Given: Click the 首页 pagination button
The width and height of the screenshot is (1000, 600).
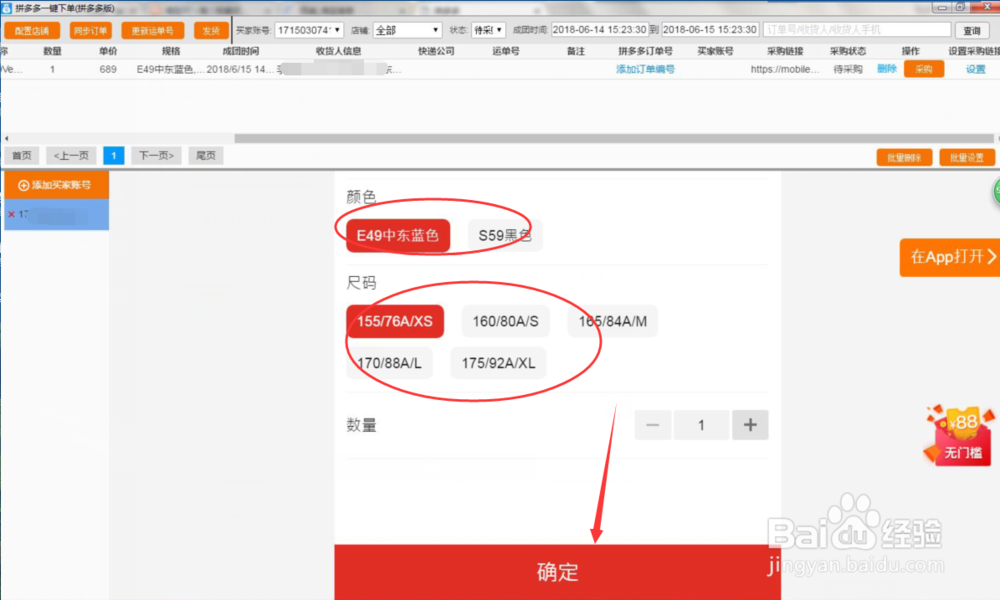Looking at the screenshot, I should pos(22,156).
